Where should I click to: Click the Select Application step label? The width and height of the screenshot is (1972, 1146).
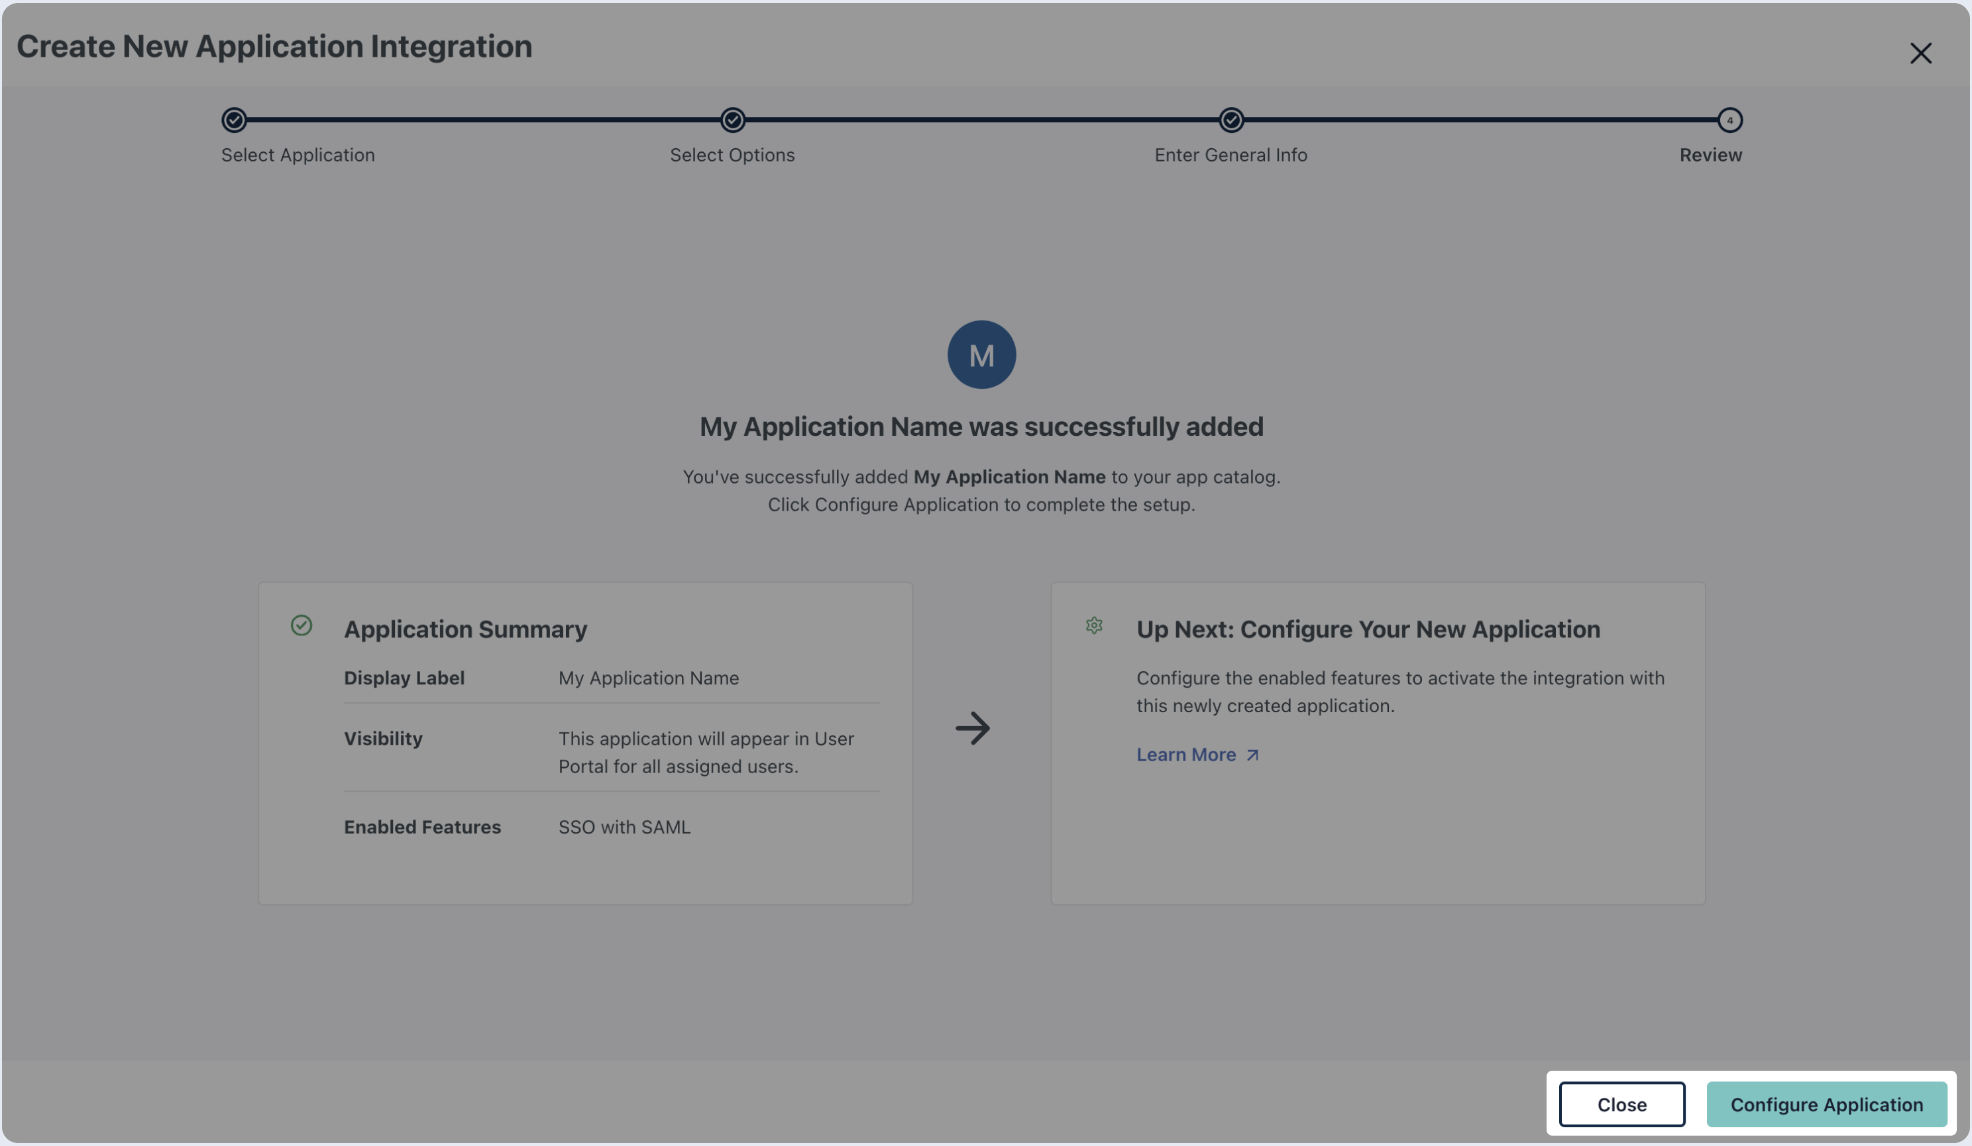(298, 155)
